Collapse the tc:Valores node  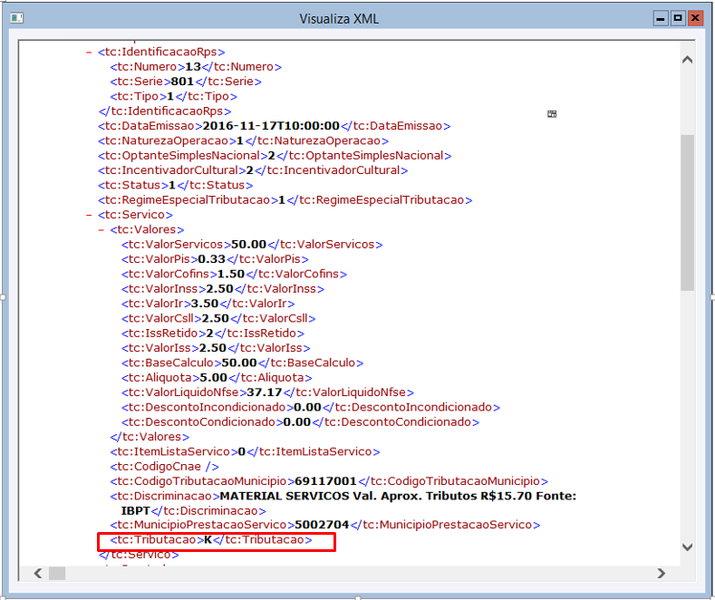click(101, 230)
